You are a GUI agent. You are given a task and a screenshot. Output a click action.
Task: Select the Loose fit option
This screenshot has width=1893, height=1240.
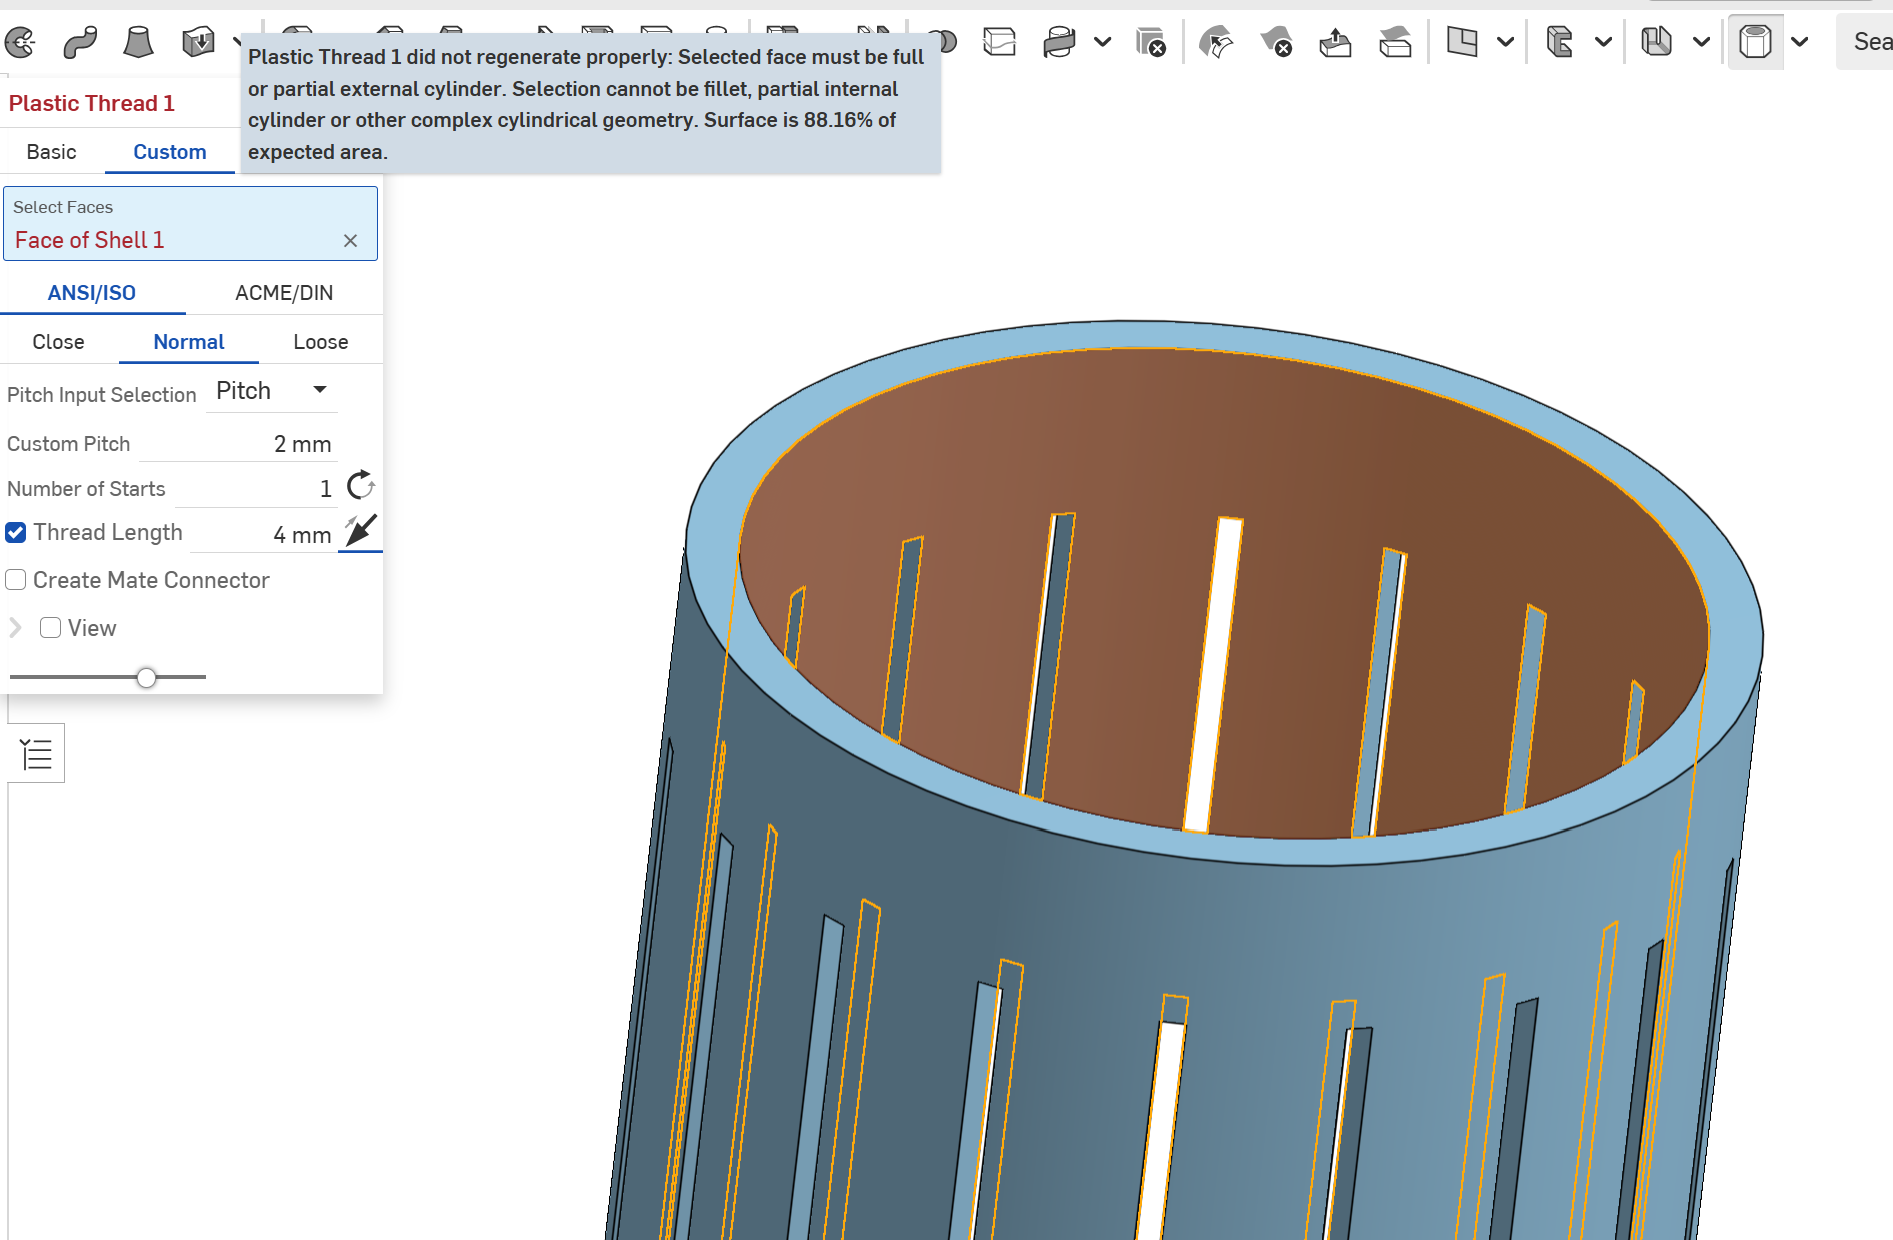click(321, 342)
